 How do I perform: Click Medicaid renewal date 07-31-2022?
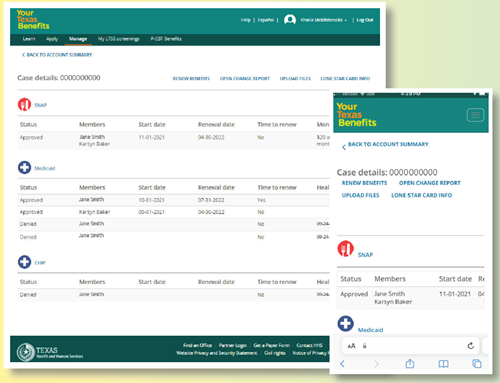[x=211, y=200]
